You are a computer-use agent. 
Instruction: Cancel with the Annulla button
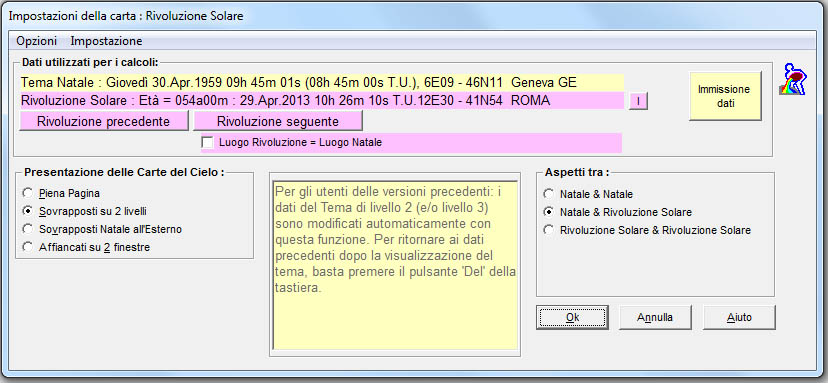click(655, 317)
